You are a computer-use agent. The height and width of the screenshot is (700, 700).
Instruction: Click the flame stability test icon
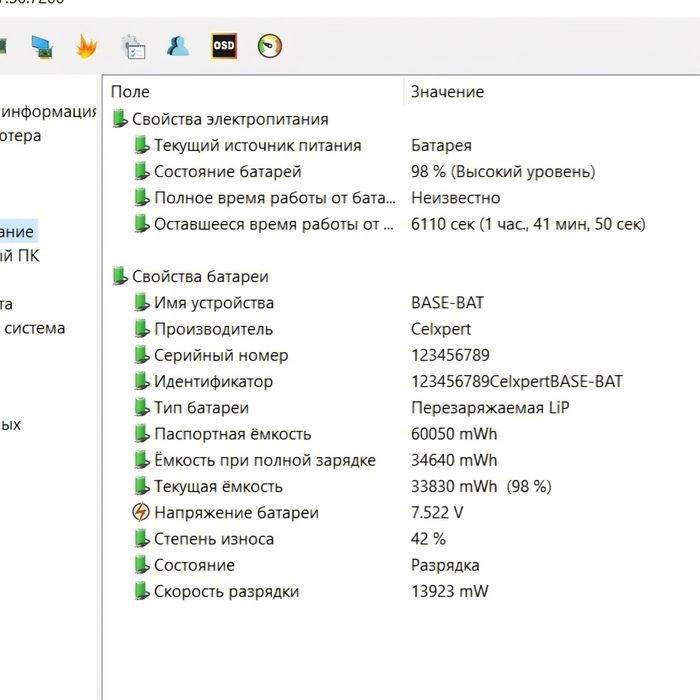(86, 46)
